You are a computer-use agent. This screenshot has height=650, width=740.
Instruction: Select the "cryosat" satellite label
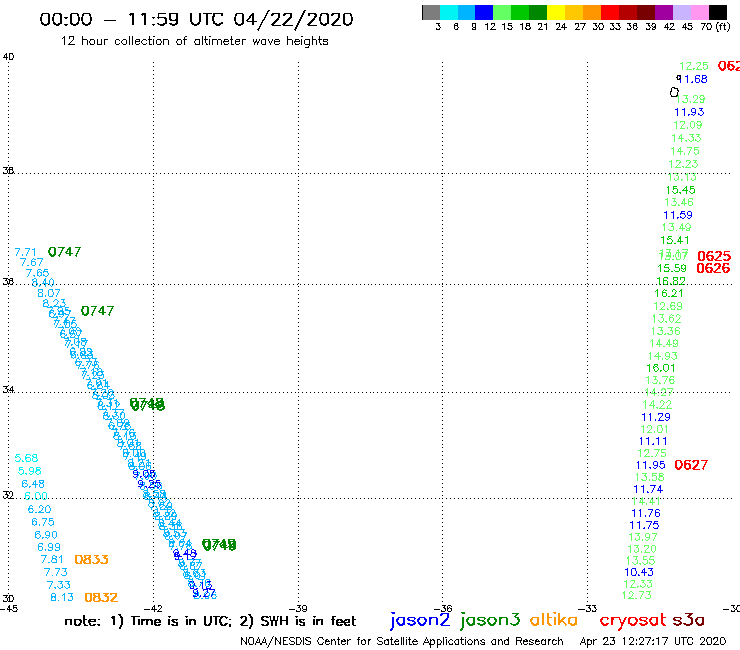click(632, 620)
